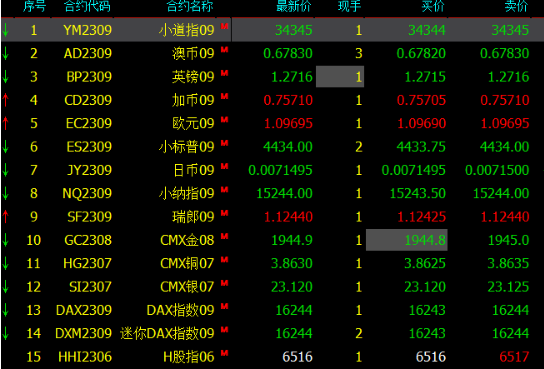Select the HG2307 contract code

pos(87,263)
